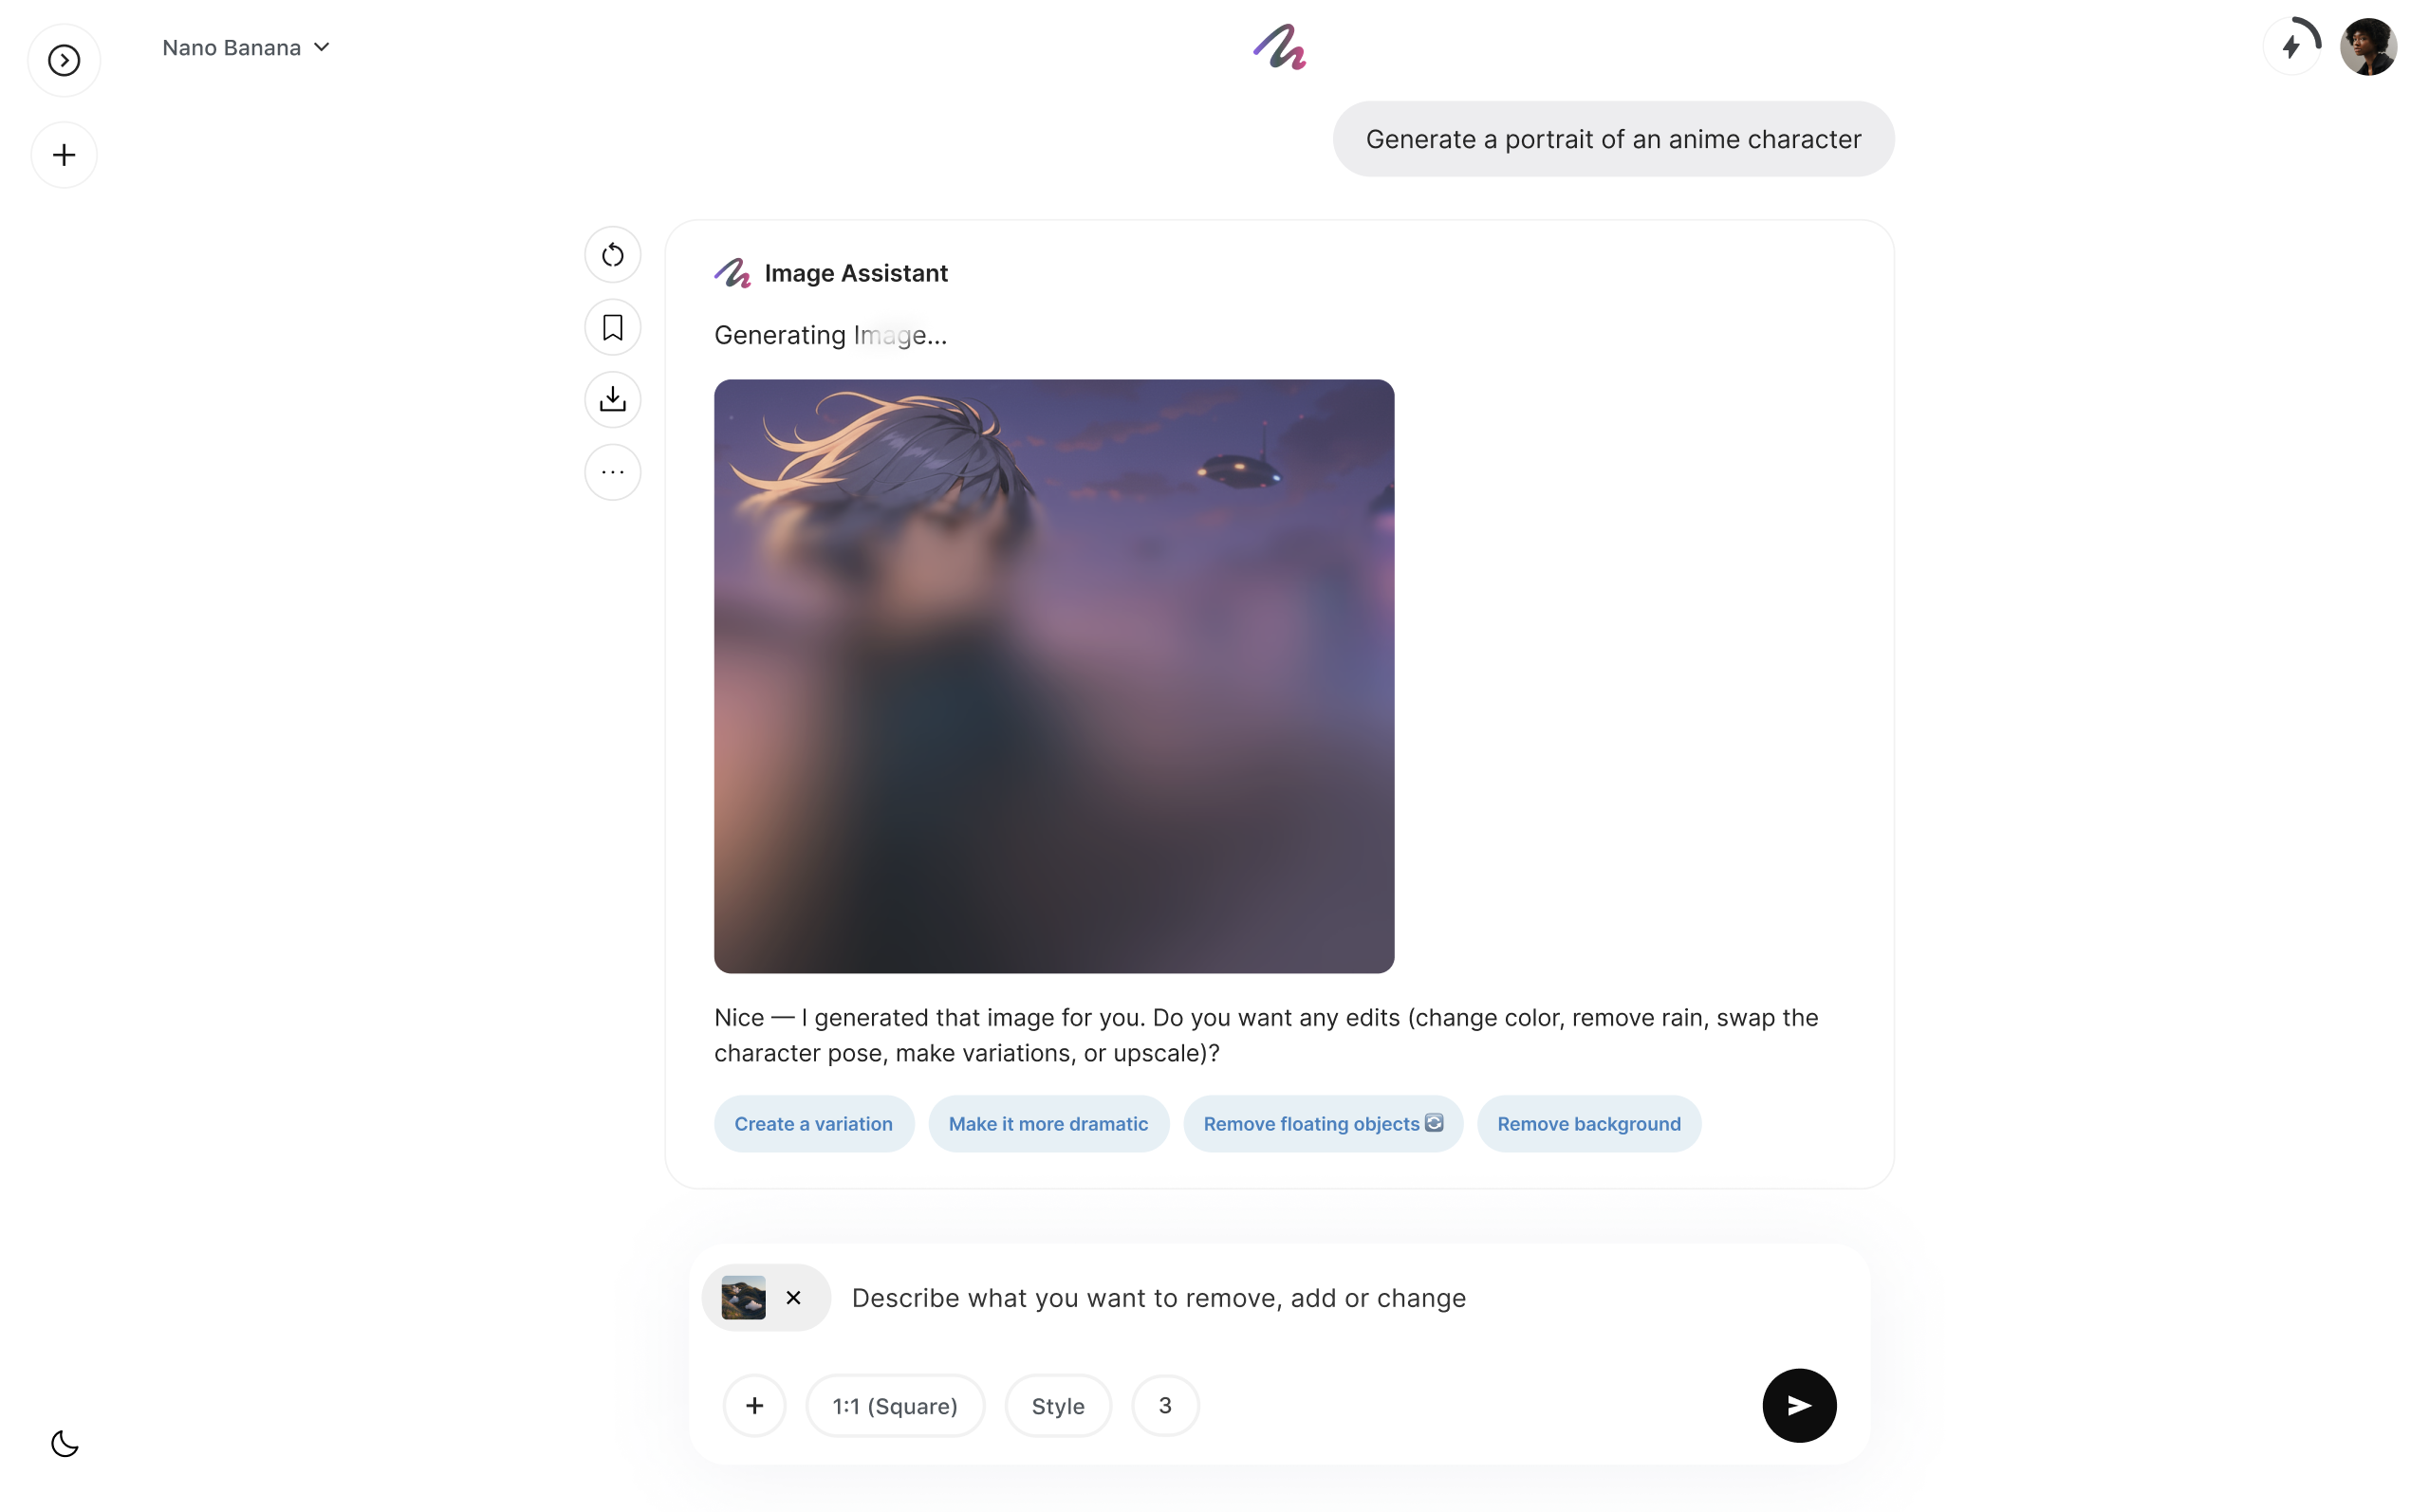Screen dimensions: 2429x1512
Task: Open the Nano Banana model dropdown
Action: coord(246,47)
